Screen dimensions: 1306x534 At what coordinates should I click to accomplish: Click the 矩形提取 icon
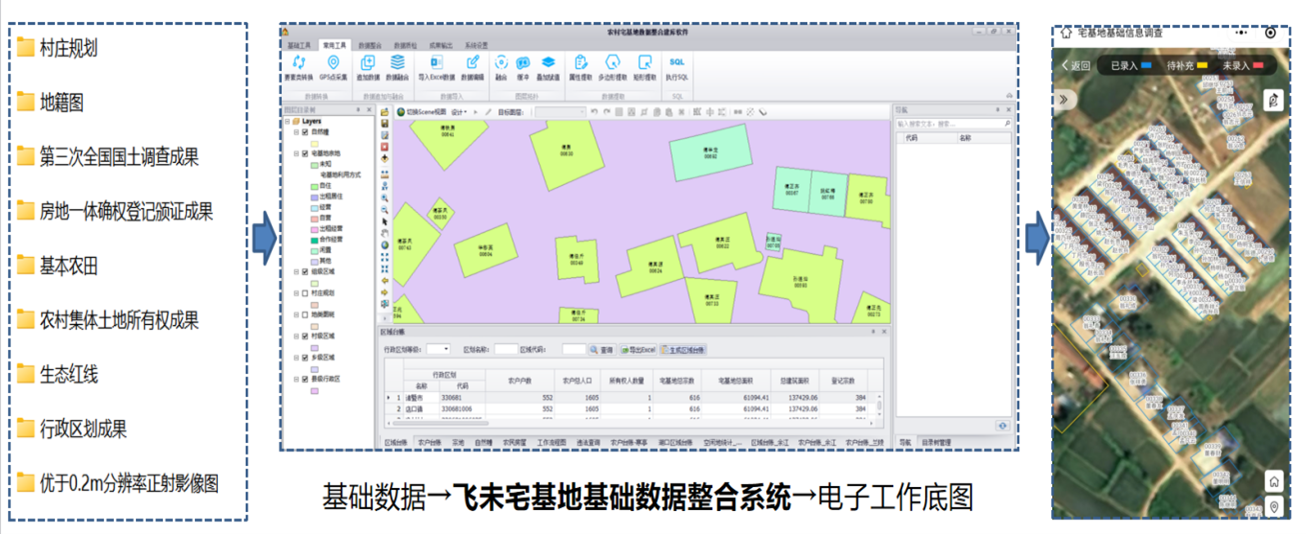(x=645, y=62)
